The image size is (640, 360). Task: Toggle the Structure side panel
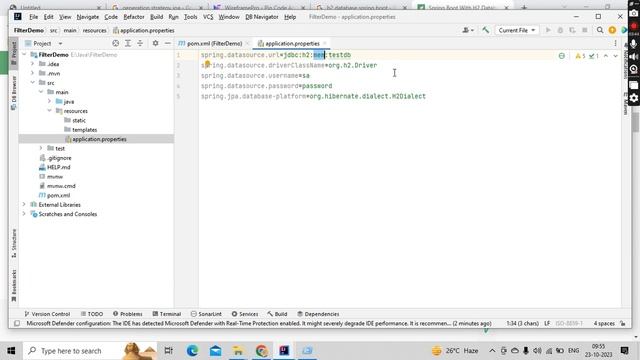point(13,243)
